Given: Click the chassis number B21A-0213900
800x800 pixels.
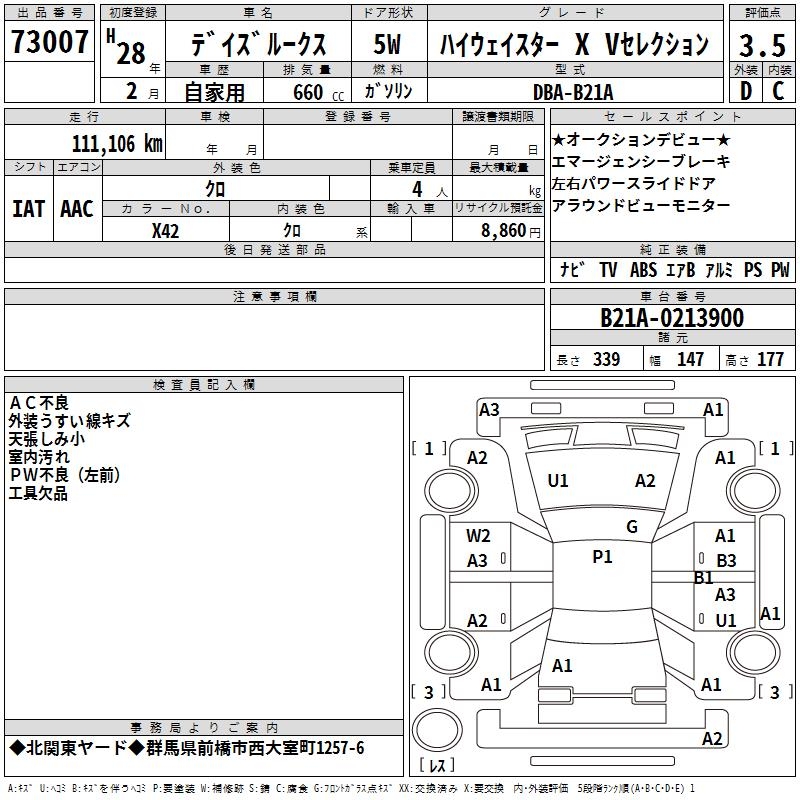Looking at the screenshot, I should (671, 318).
